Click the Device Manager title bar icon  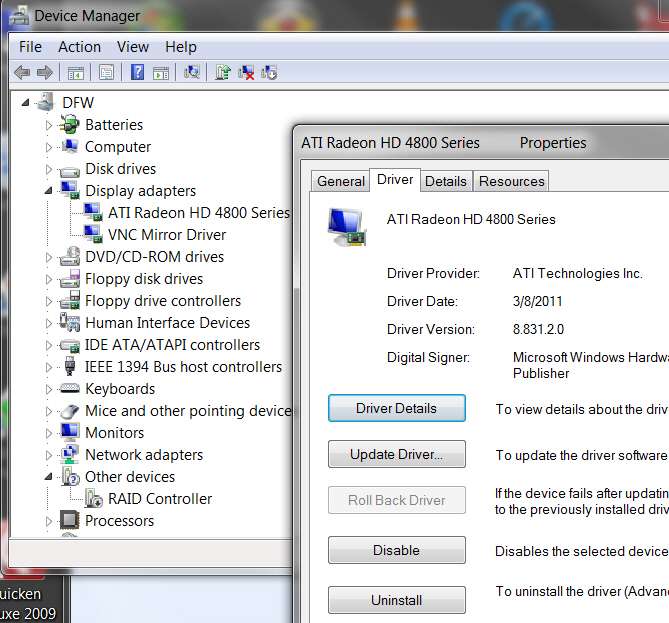pos(19,16)
